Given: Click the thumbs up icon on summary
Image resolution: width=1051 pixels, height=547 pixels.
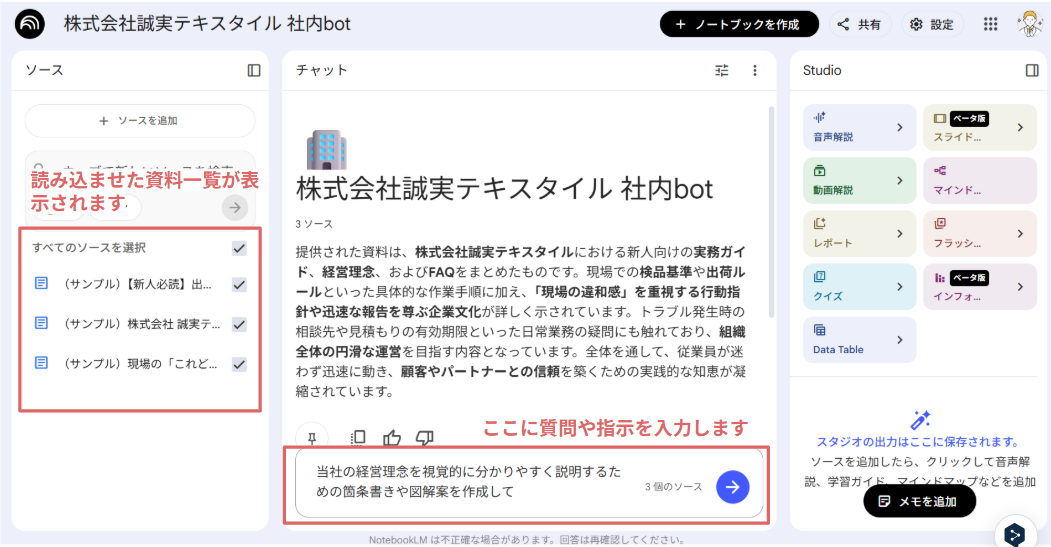Looking at the screenshot, I should 392,437.
